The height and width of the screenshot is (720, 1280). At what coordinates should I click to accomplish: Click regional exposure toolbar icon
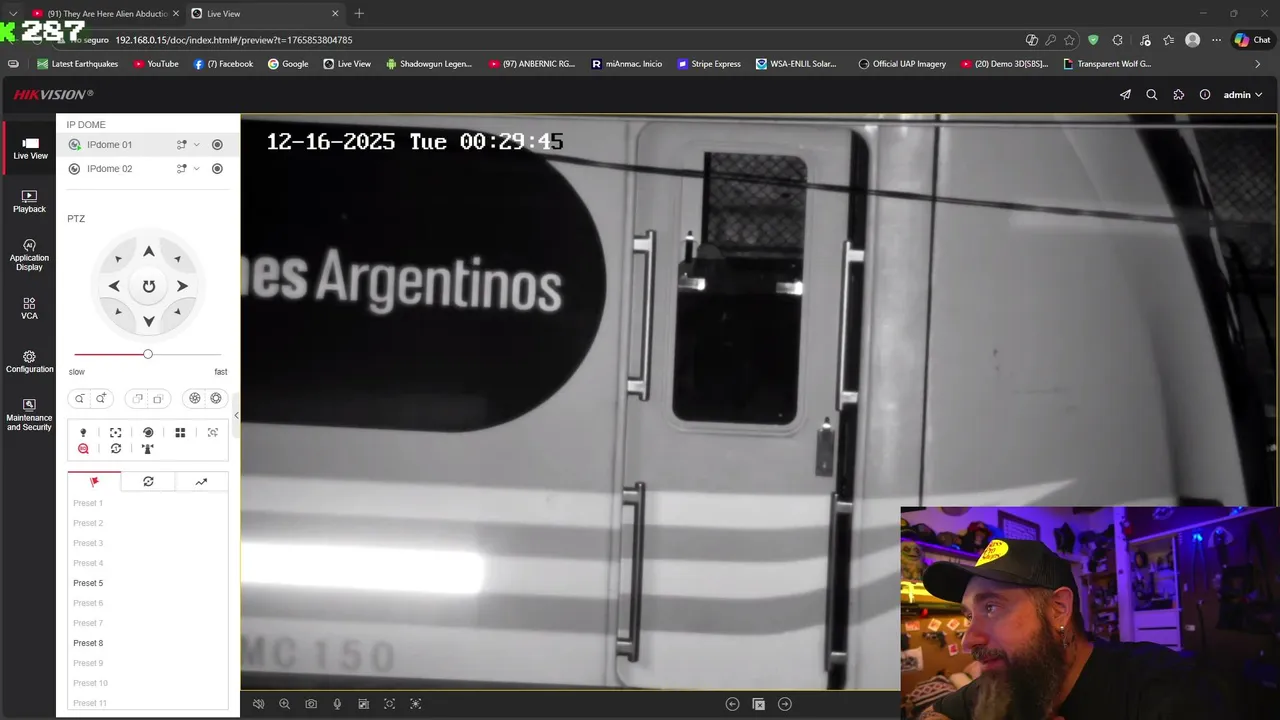click(416, 704)
